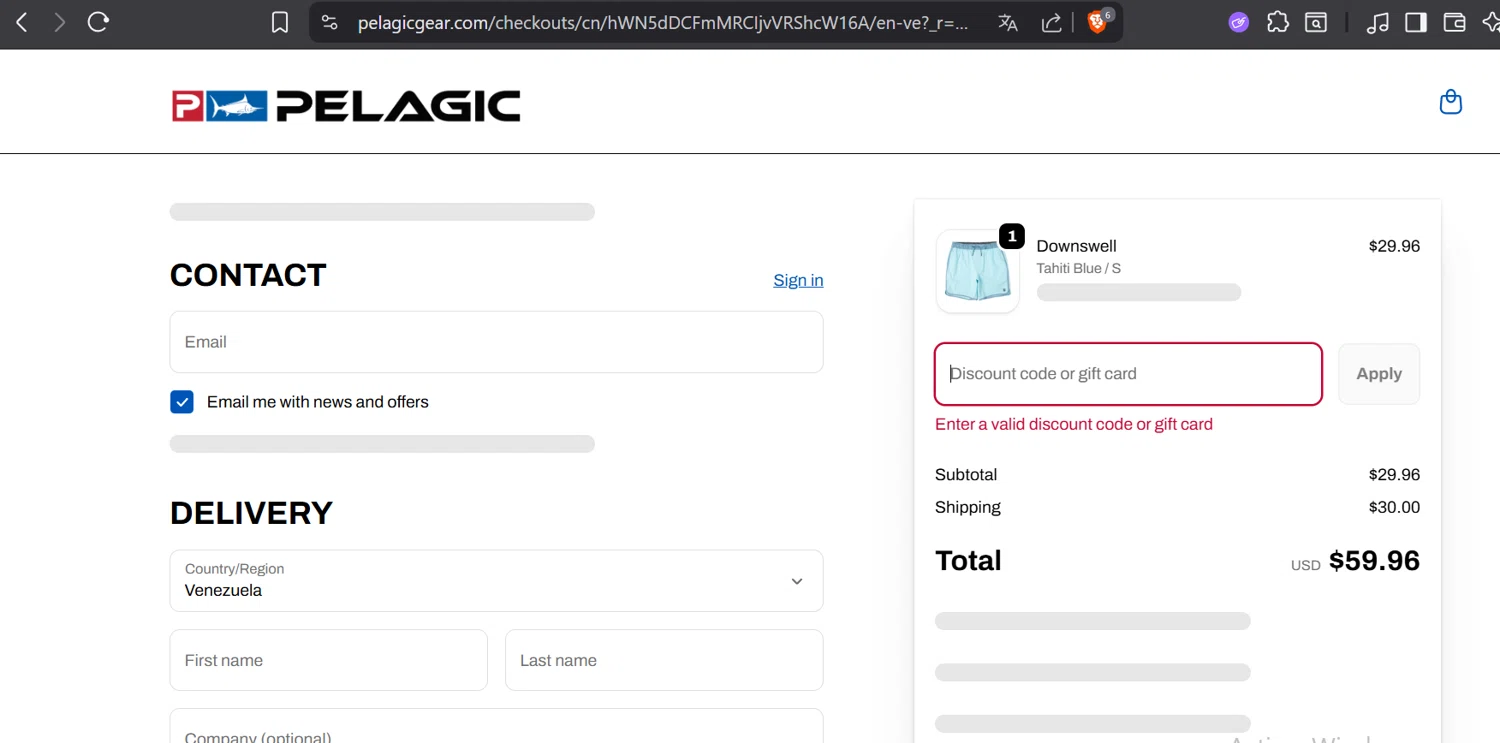1500x743 pixels.
Task: Focus the Email input field
Action: pyautogui.click(x=496, y=342)
